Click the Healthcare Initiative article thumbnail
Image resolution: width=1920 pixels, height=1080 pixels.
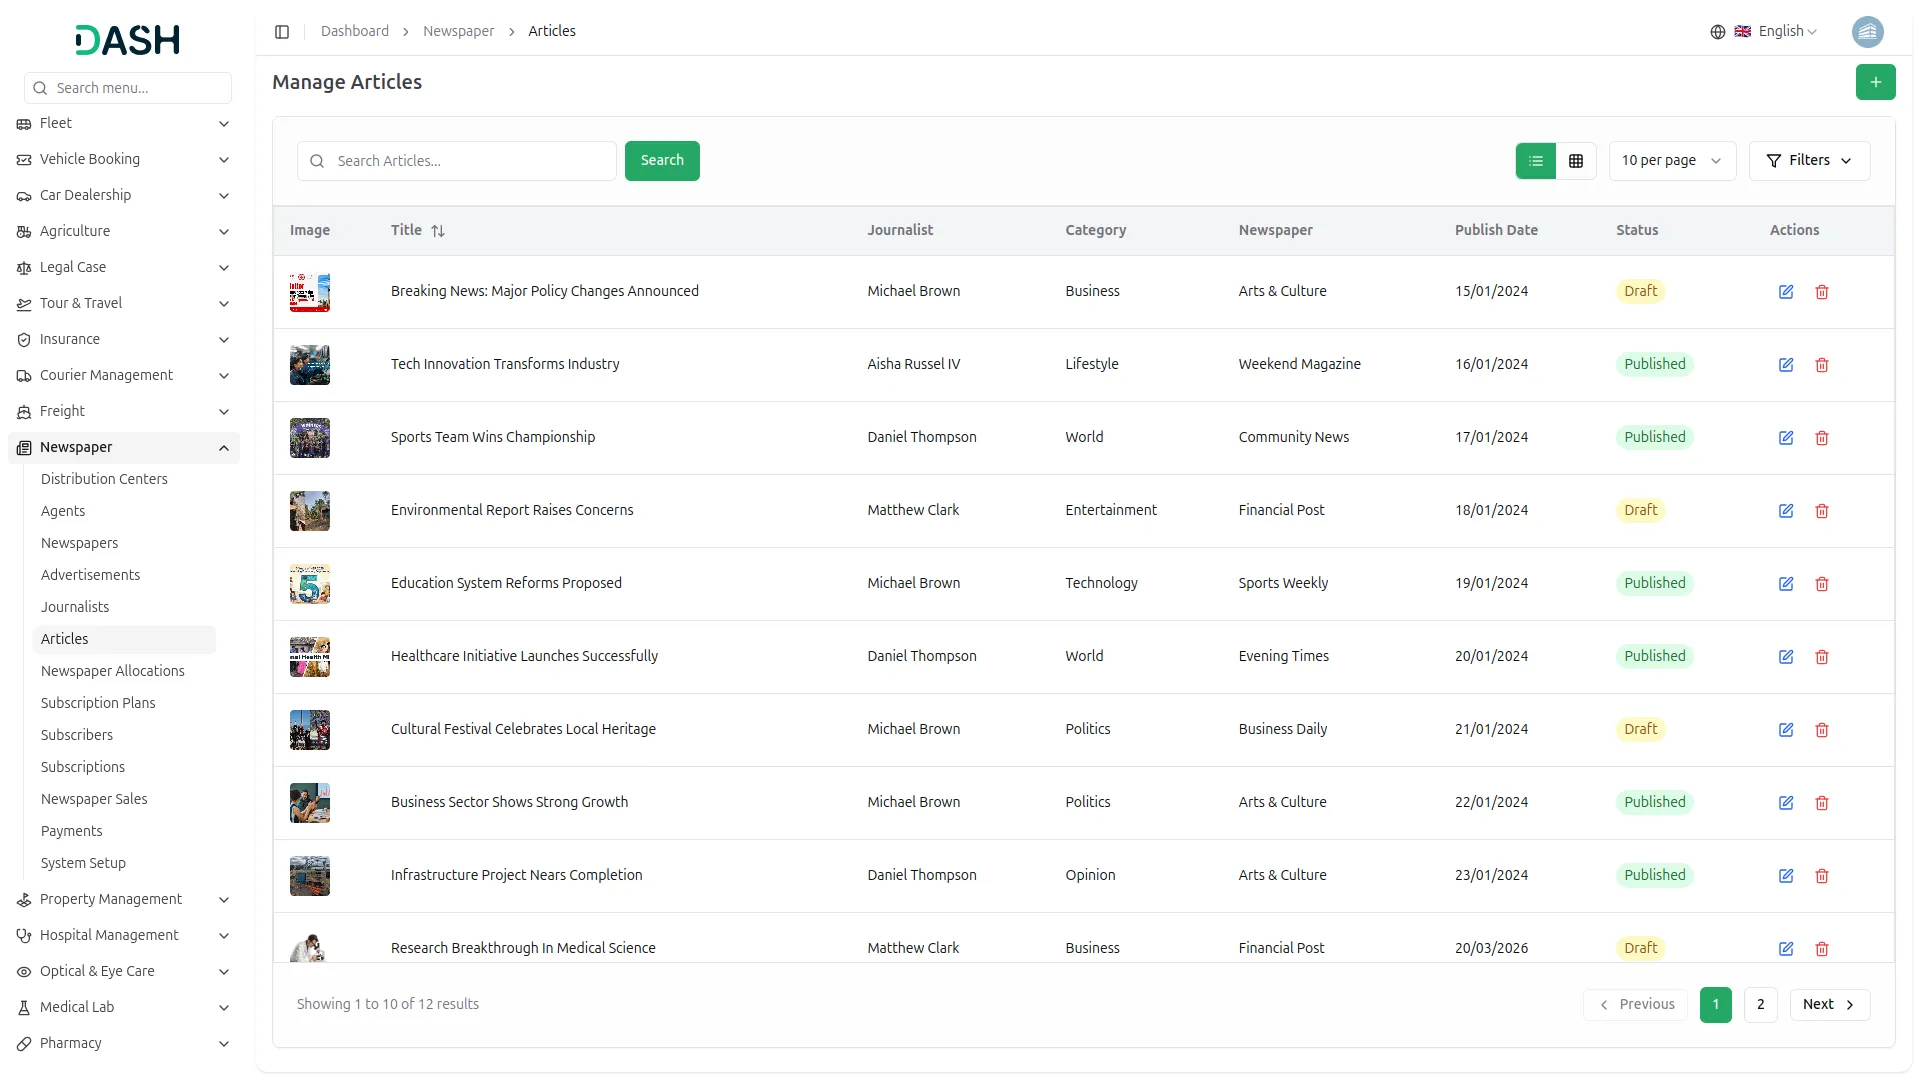pyautogui.click(x=310, y=657)
